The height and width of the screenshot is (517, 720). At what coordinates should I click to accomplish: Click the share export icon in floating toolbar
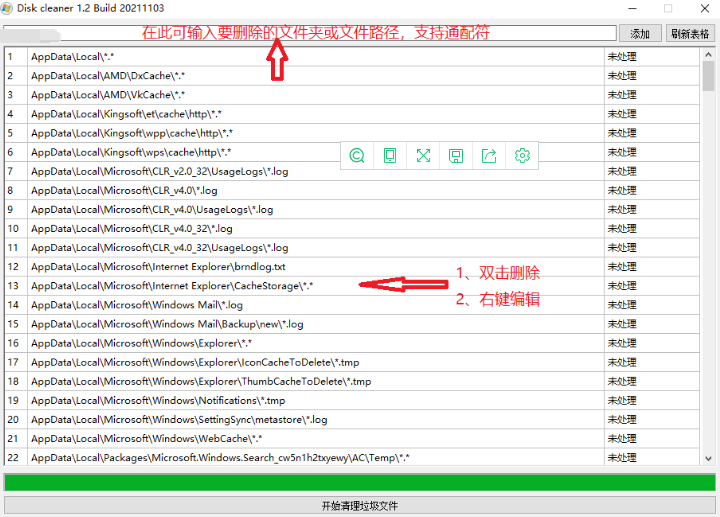(489, 156)
